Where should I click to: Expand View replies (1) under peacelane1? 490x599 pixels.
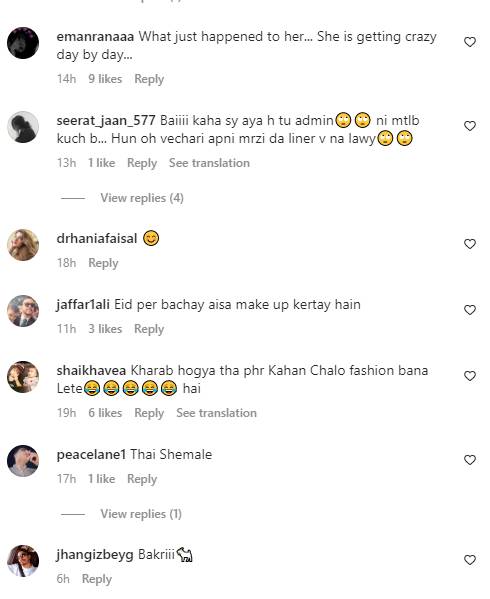(x=141, y=514)
